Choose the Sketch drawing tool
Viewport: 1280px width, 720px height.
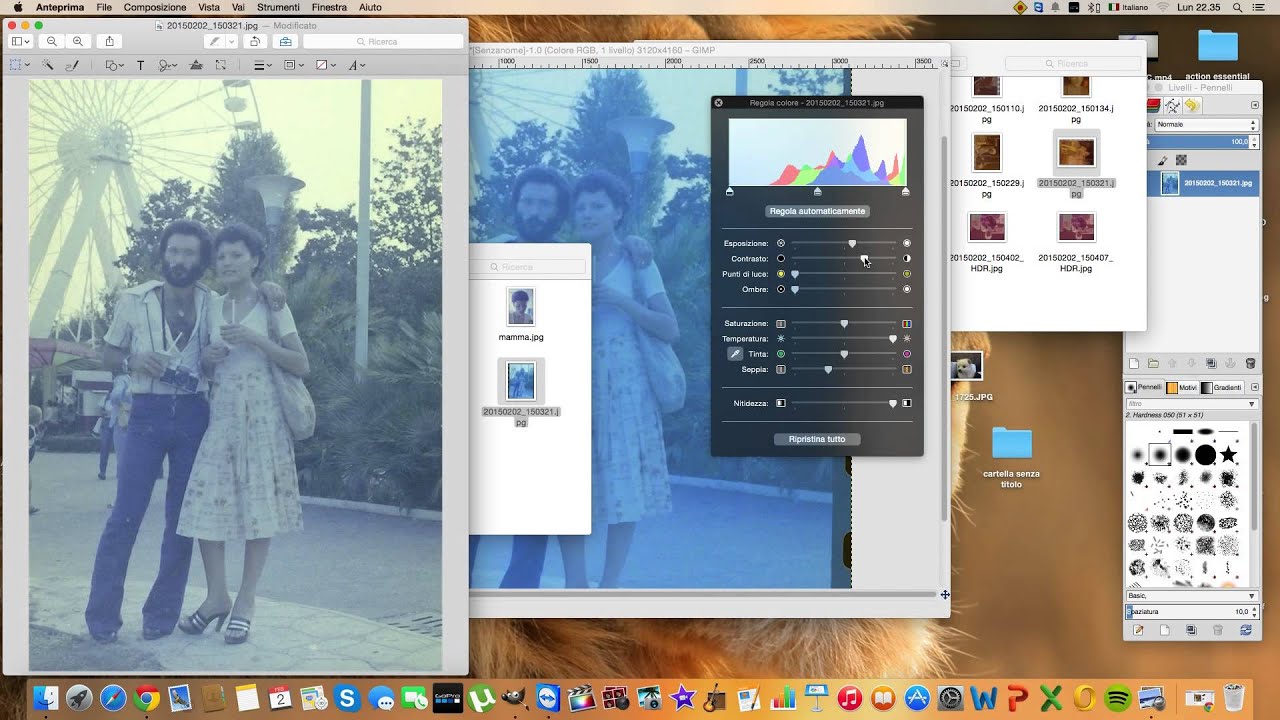(x=72, y=65)
